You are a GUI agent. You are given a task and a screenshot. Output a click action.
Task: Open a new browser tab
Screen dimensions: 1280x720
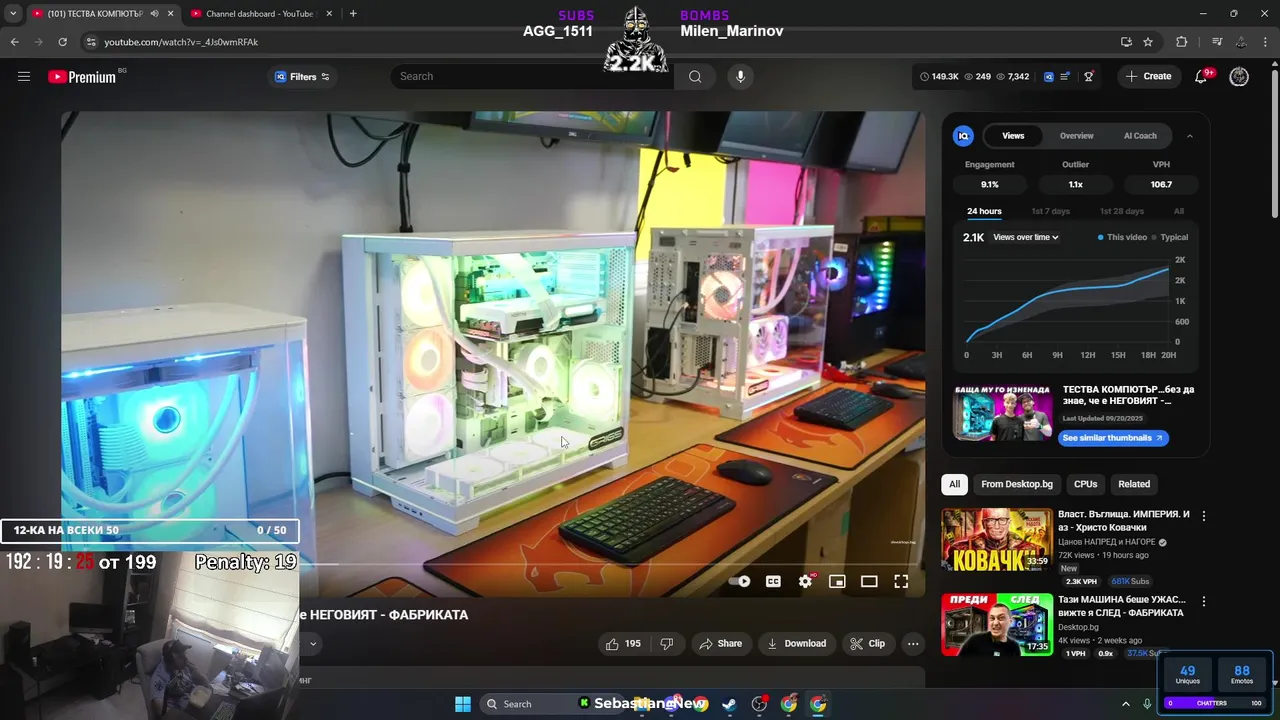[353, 14]
